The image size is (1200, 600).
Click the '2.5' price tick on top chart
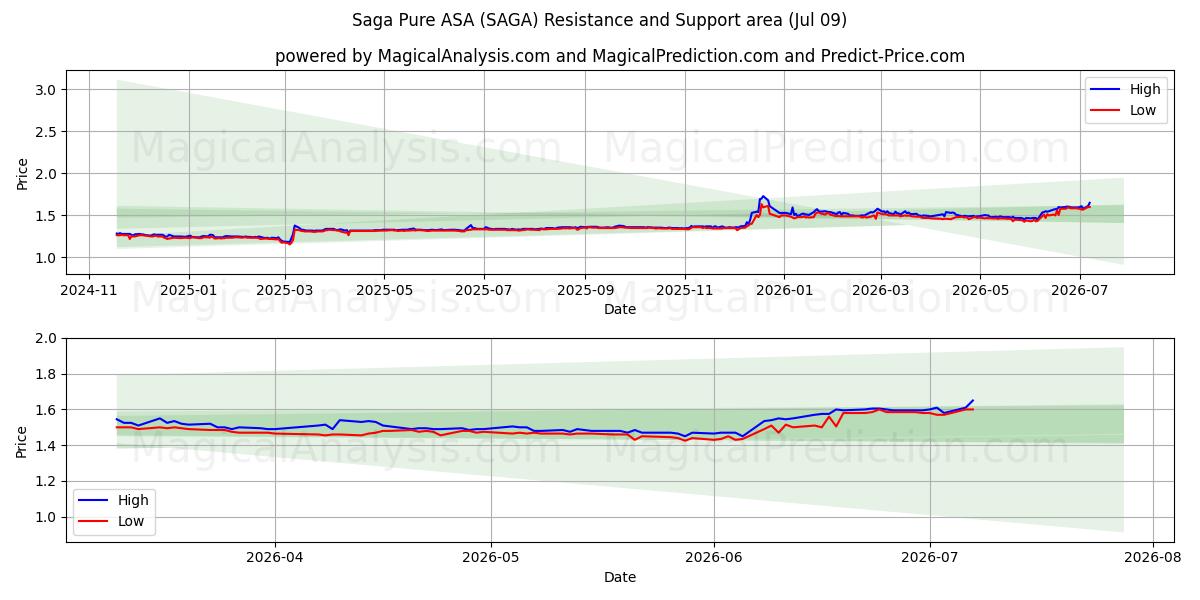click(48, 132)
